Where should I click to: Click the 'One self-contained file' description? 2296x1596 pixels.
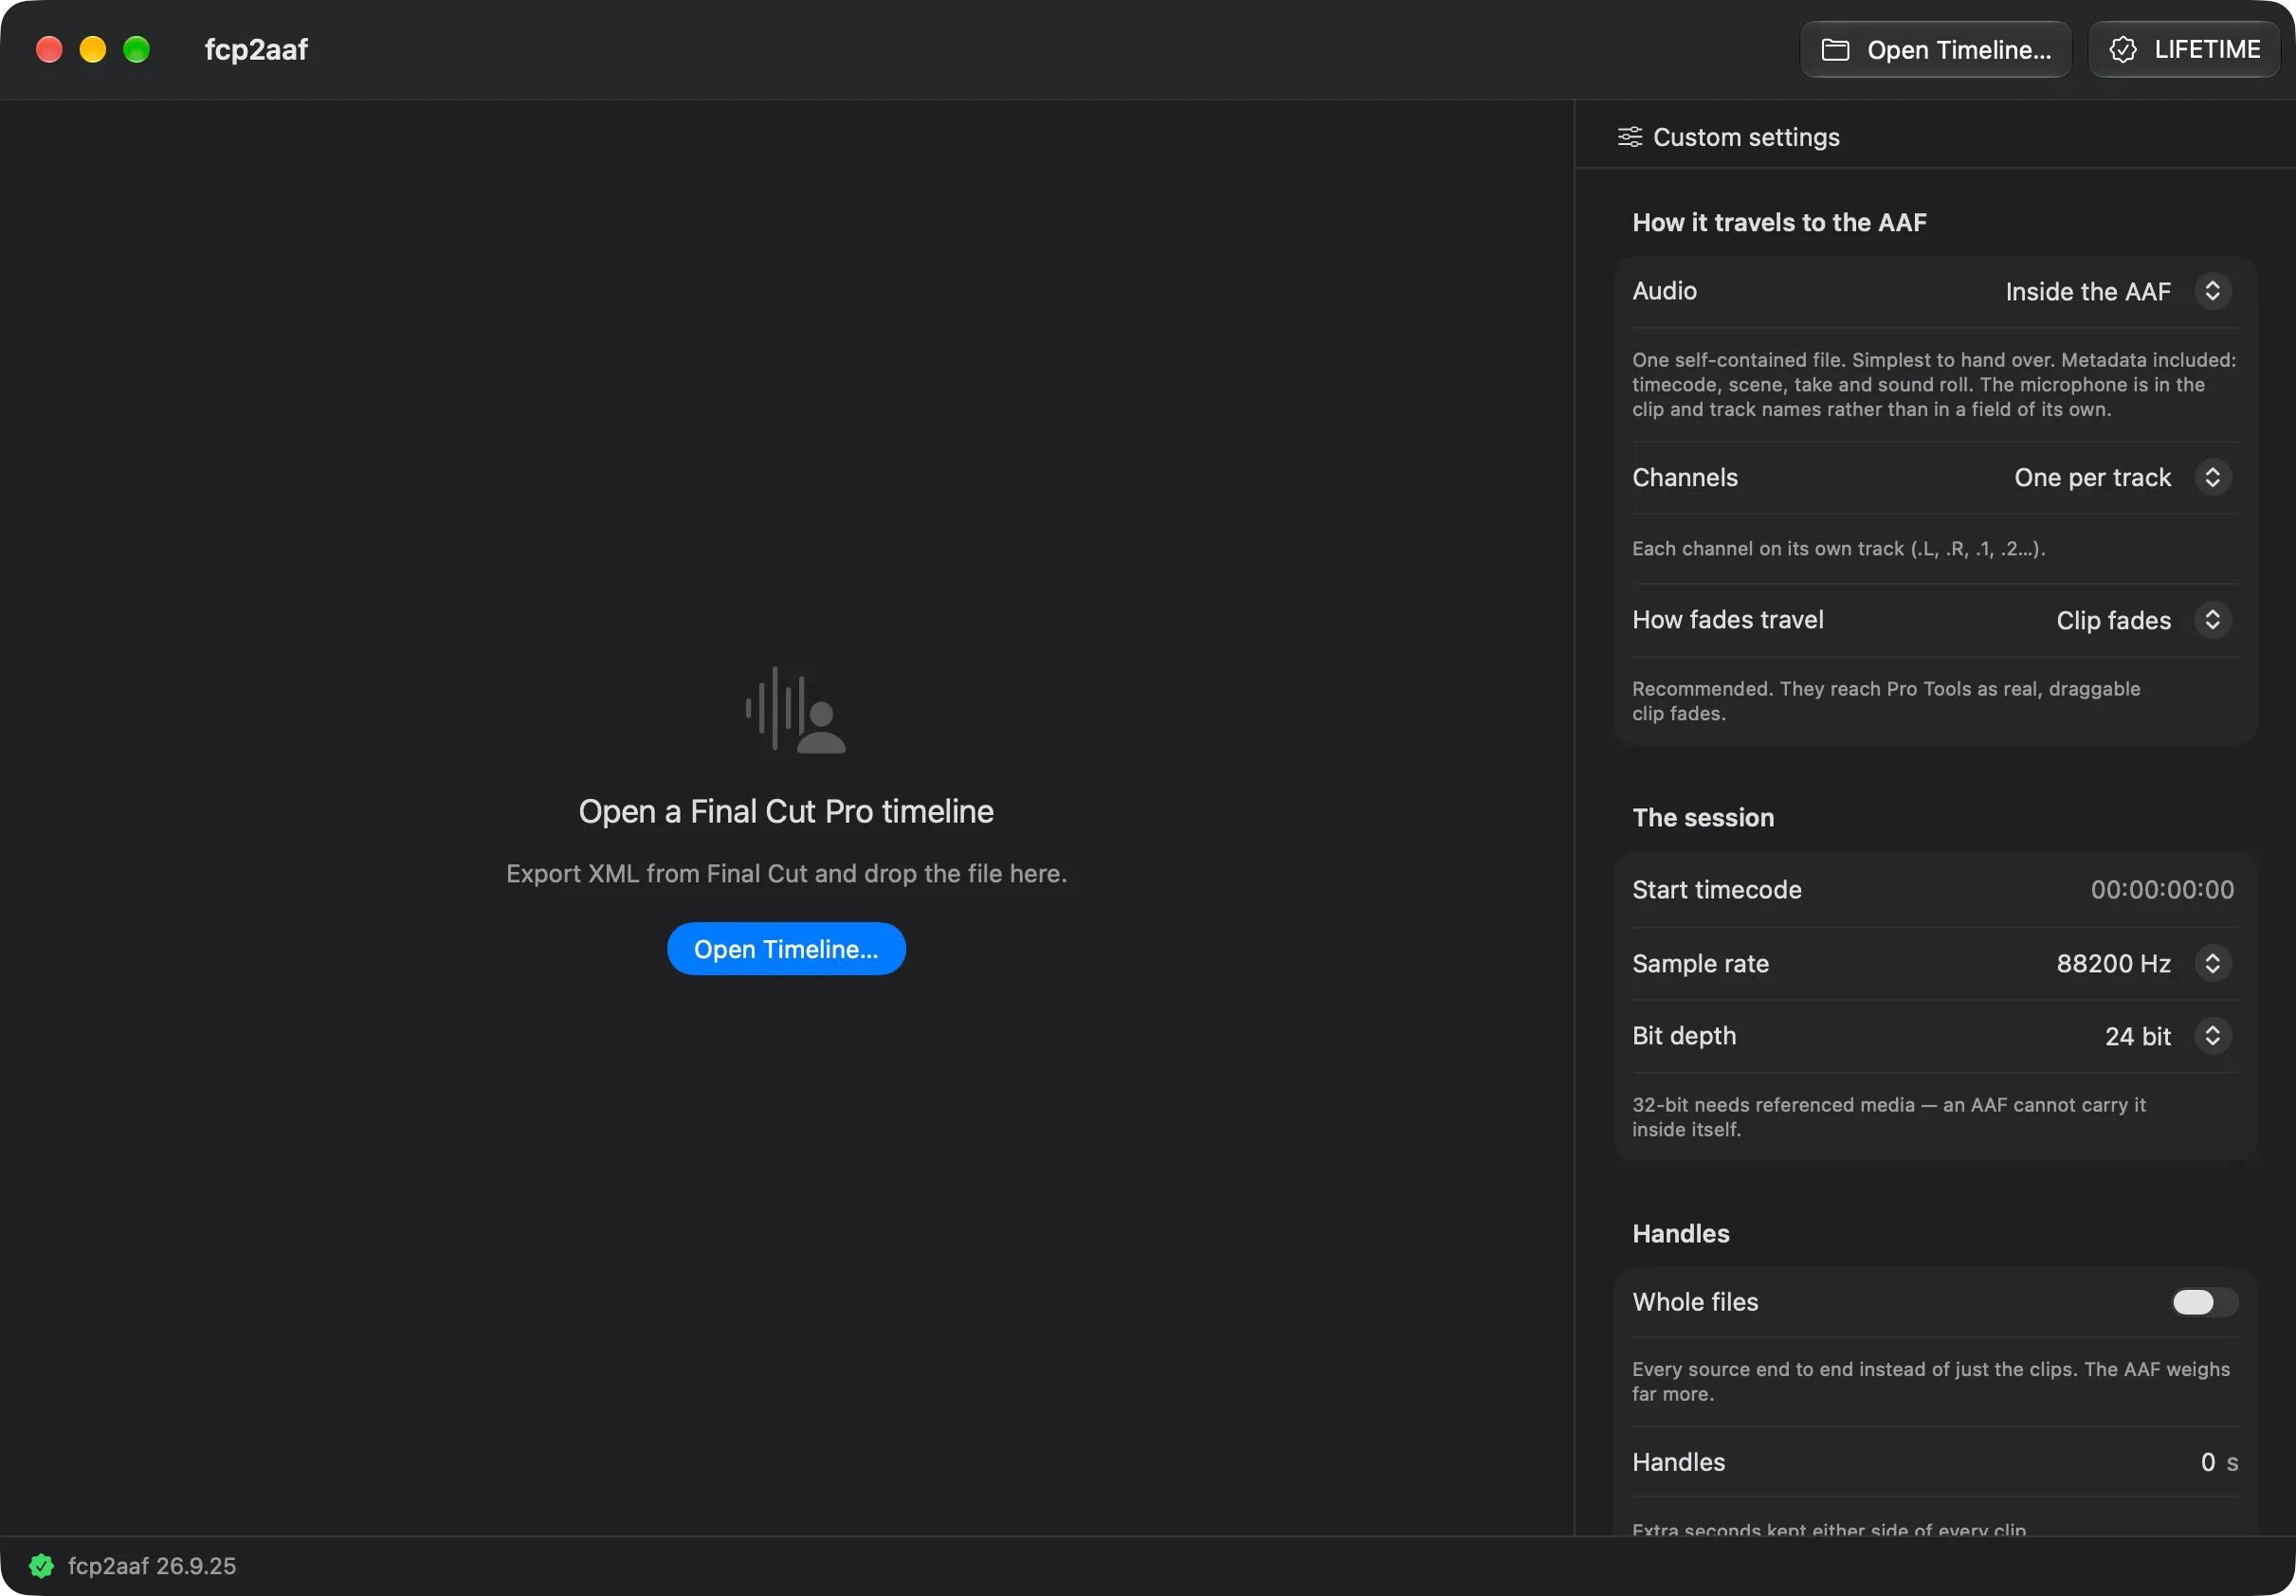[1934, 384]
